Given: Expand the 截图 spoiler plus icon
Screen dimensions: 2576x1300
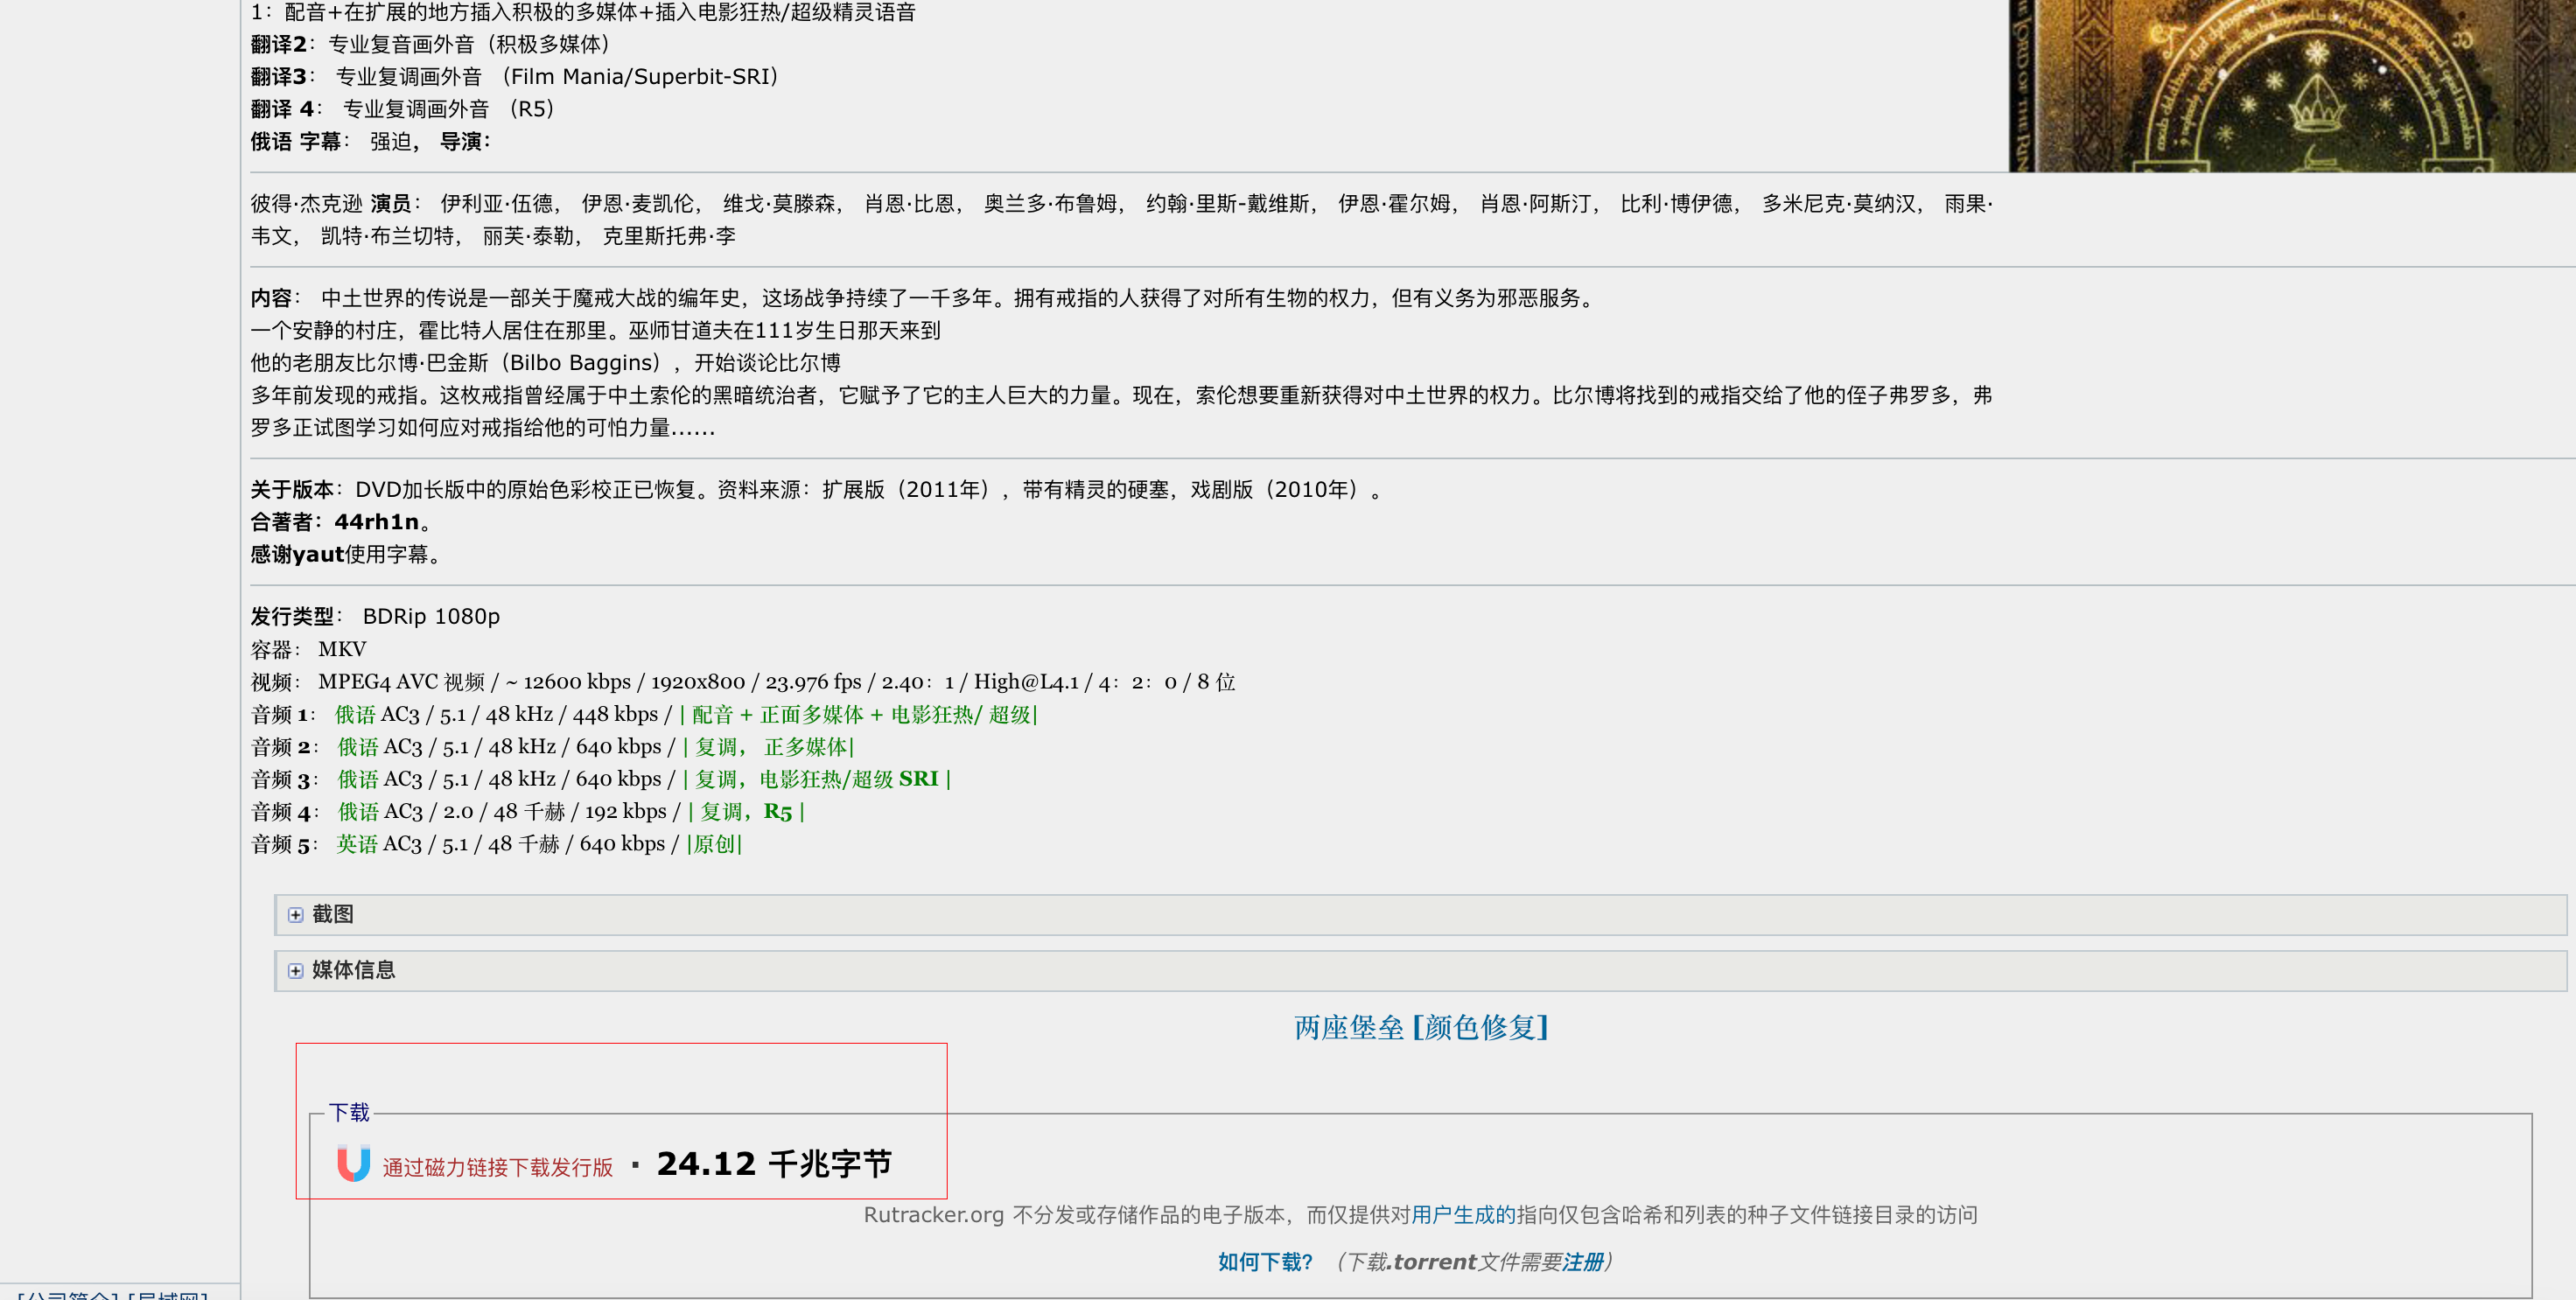Looking at the screenshot, I should click(295, 915).
